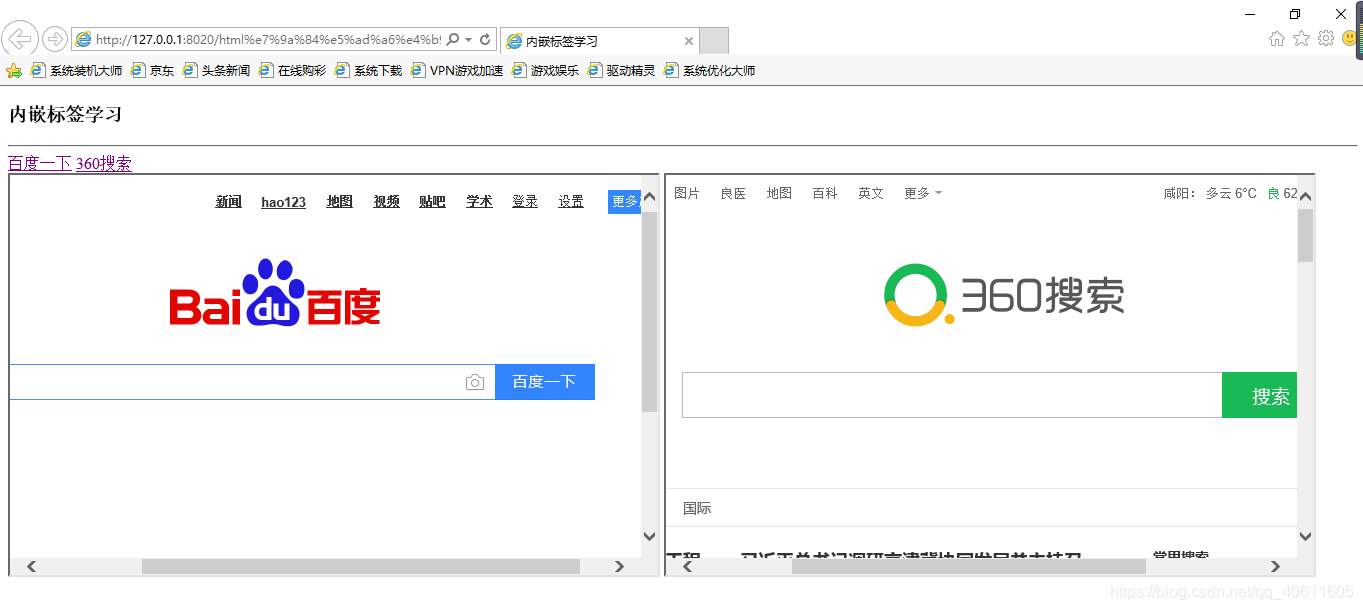
Task: Click 视频 in the Baidu frame
Action: pyautogui.click(x=387, y=202)
